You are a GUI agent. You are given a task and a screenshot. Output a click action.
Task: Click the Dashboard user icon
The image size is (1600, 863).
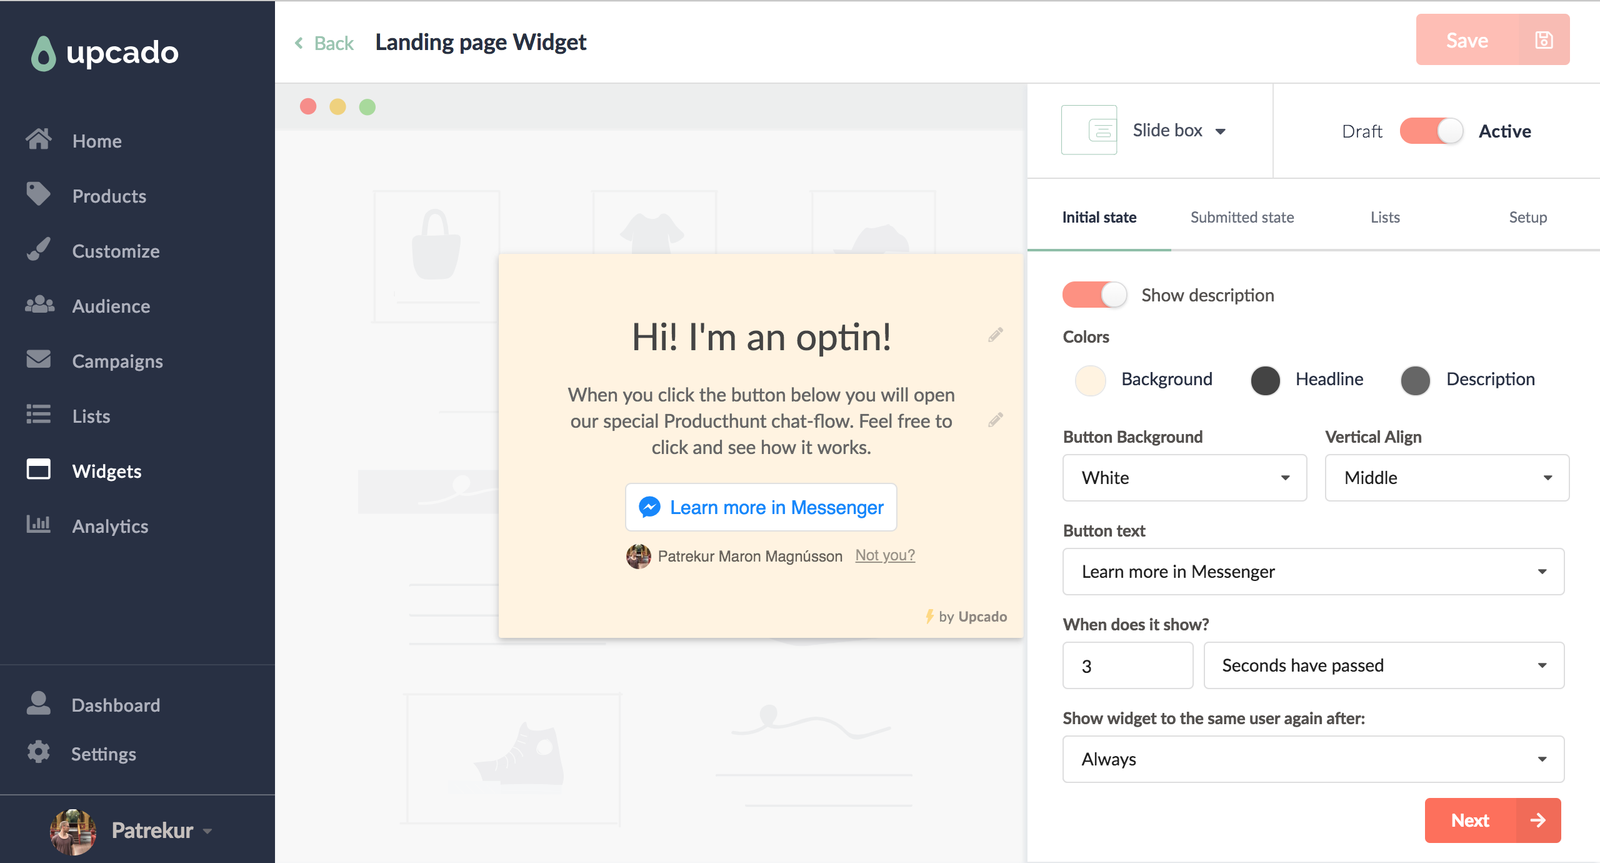(x=39, y=703)
